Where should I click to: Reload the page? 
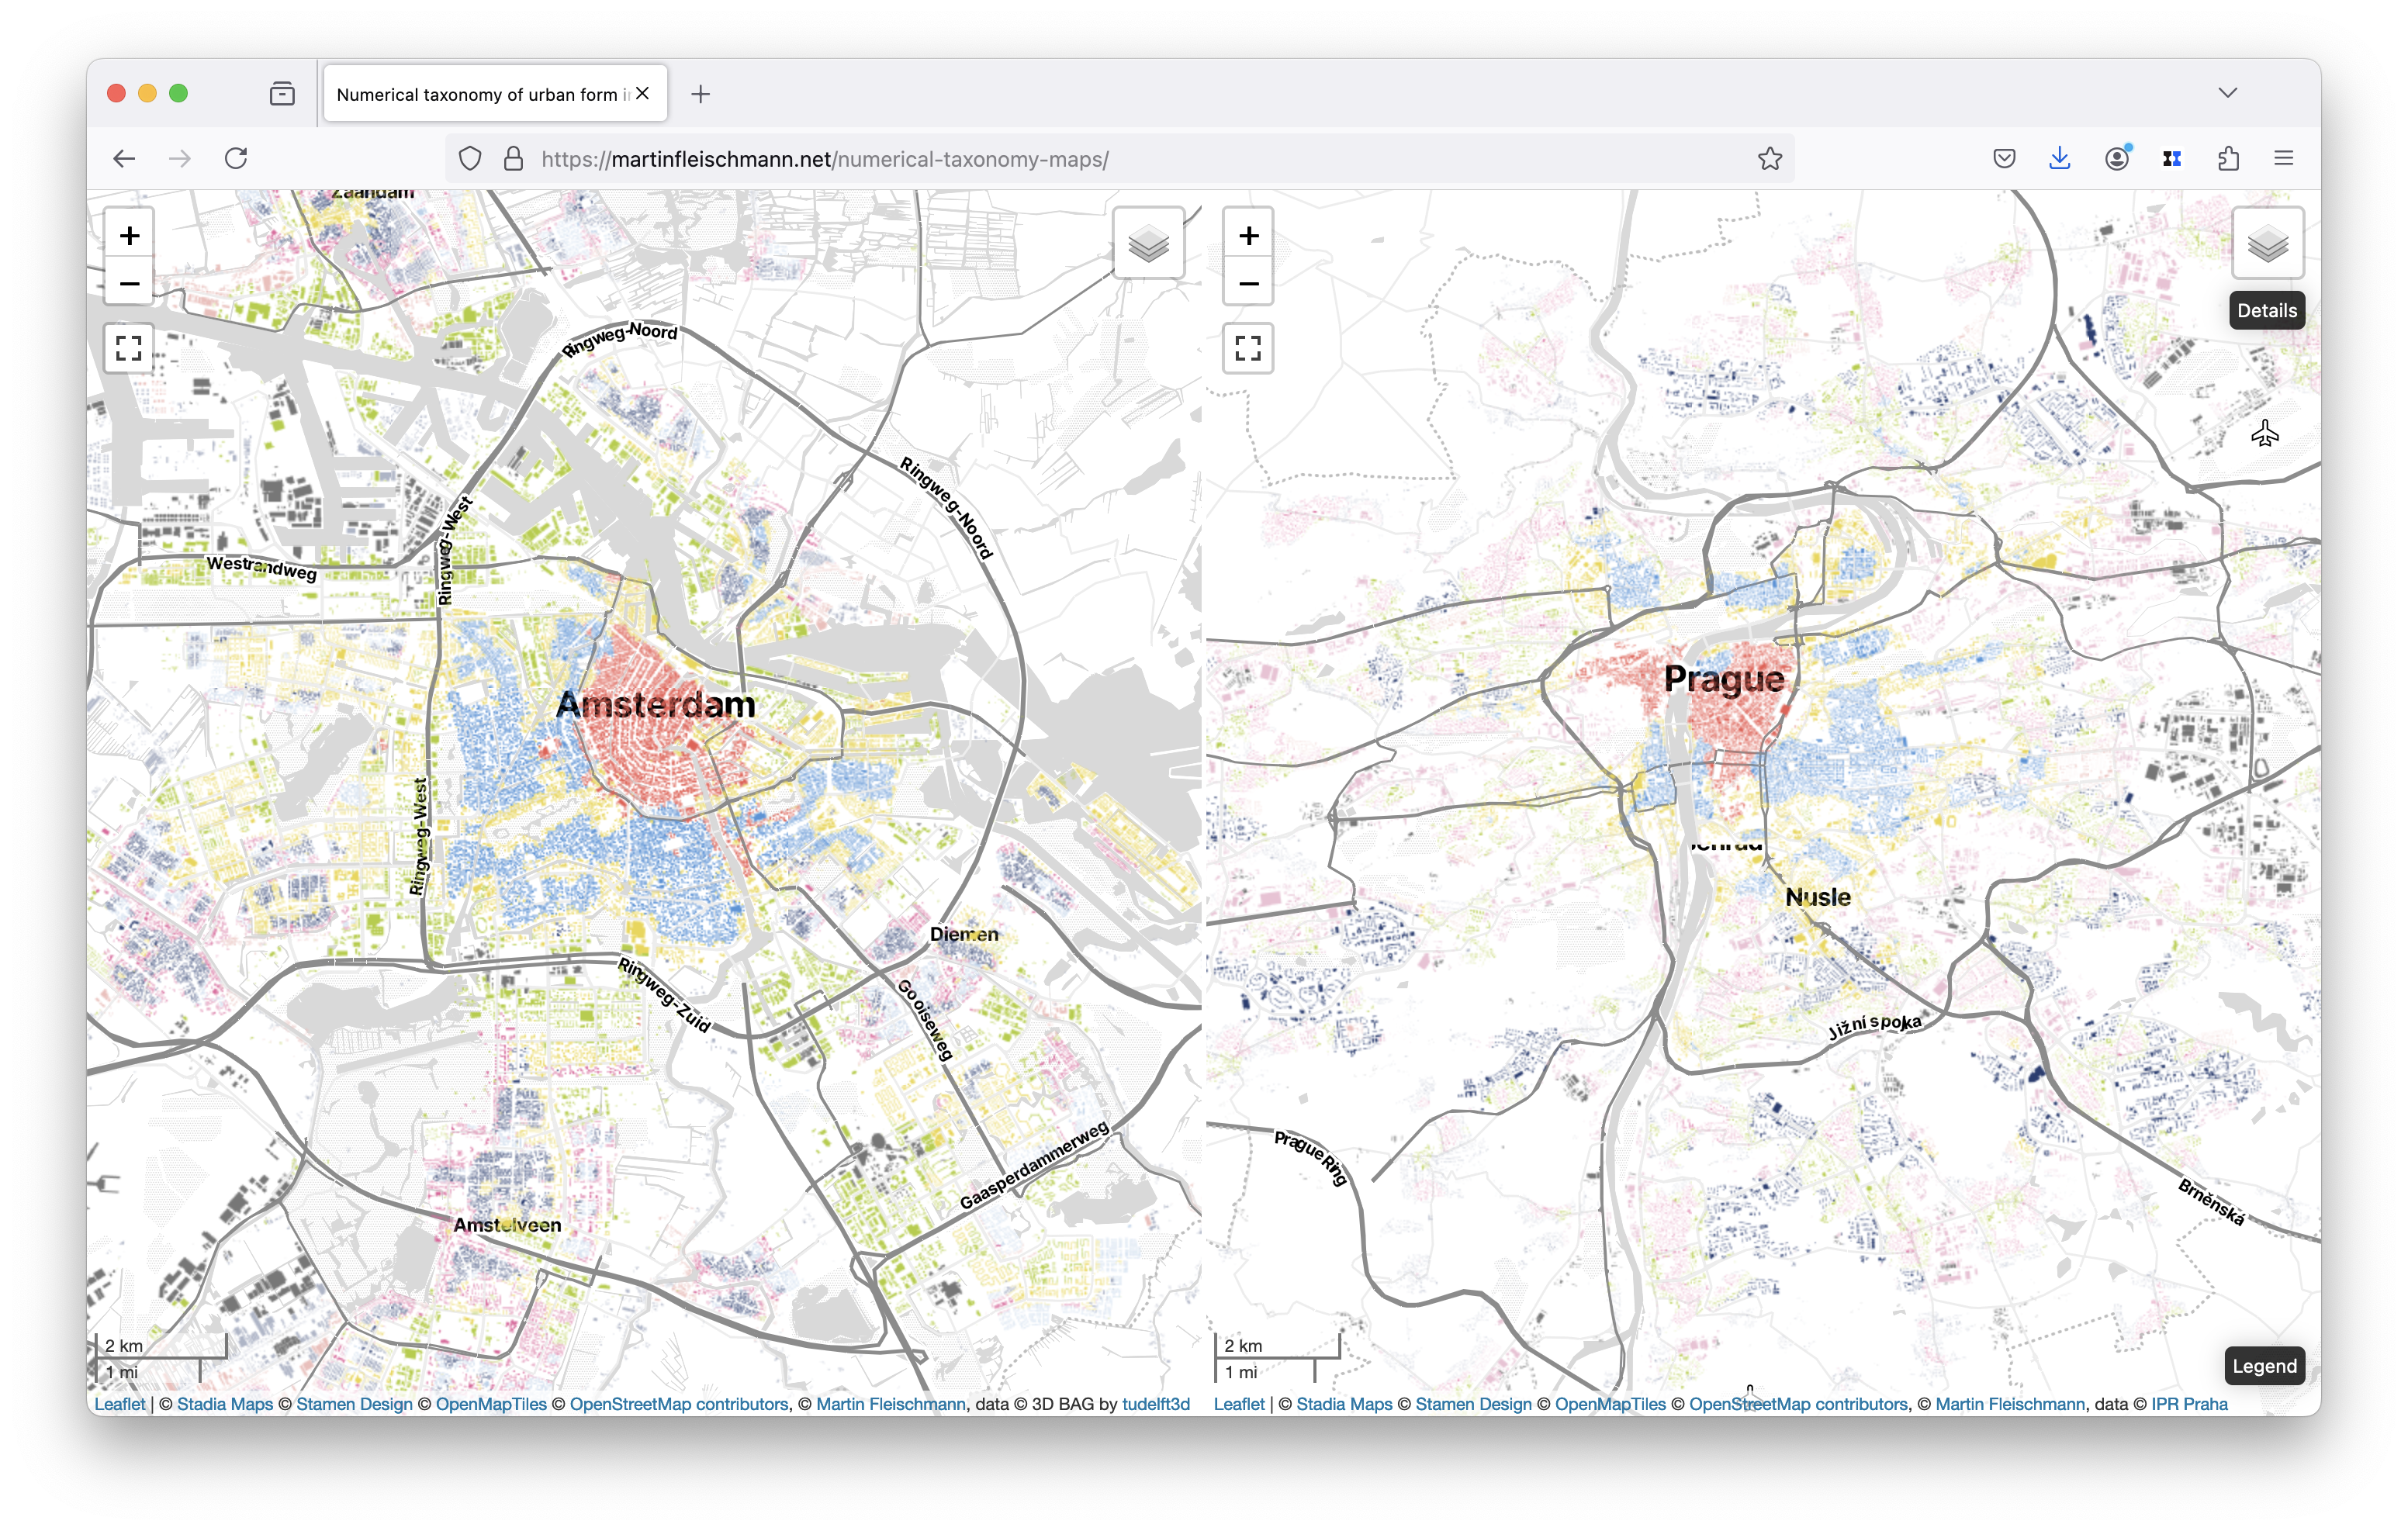(236, 159)
